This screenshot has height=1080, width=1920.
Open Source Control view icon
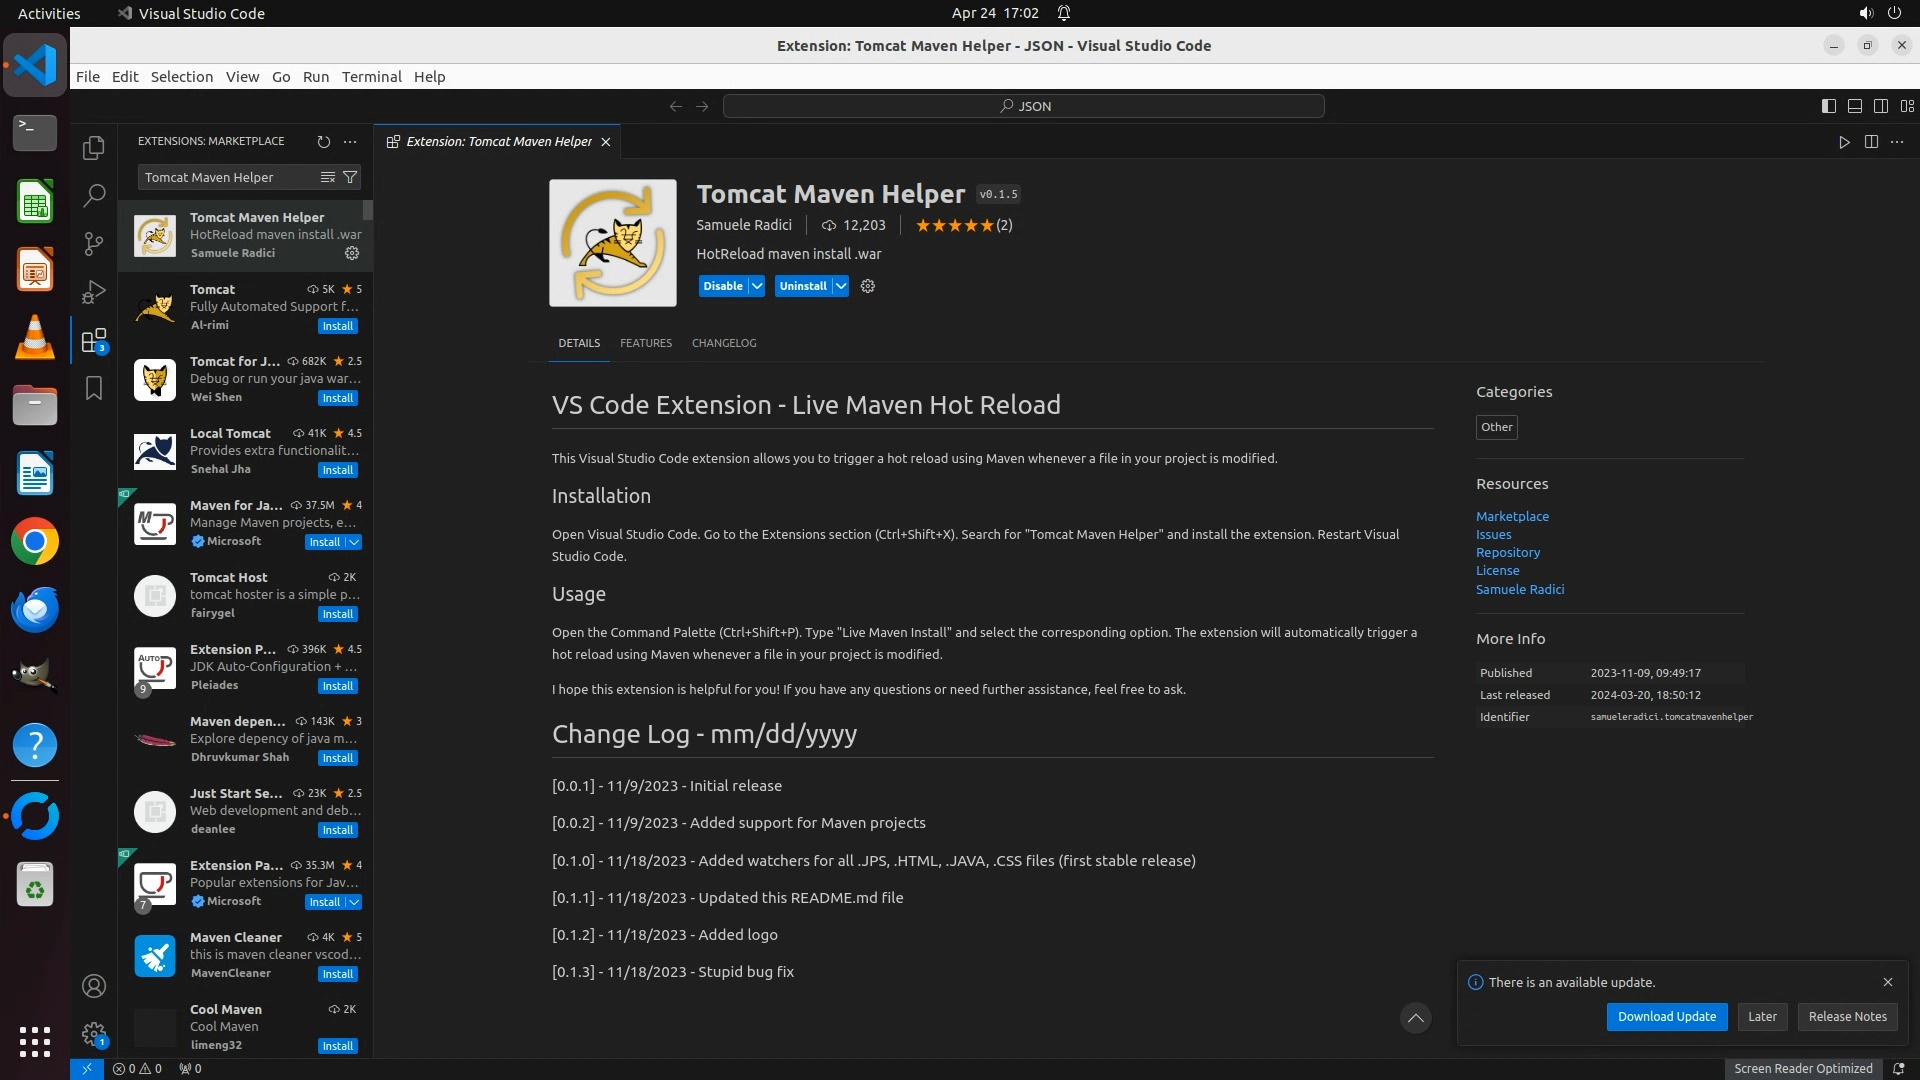(94, 244)
